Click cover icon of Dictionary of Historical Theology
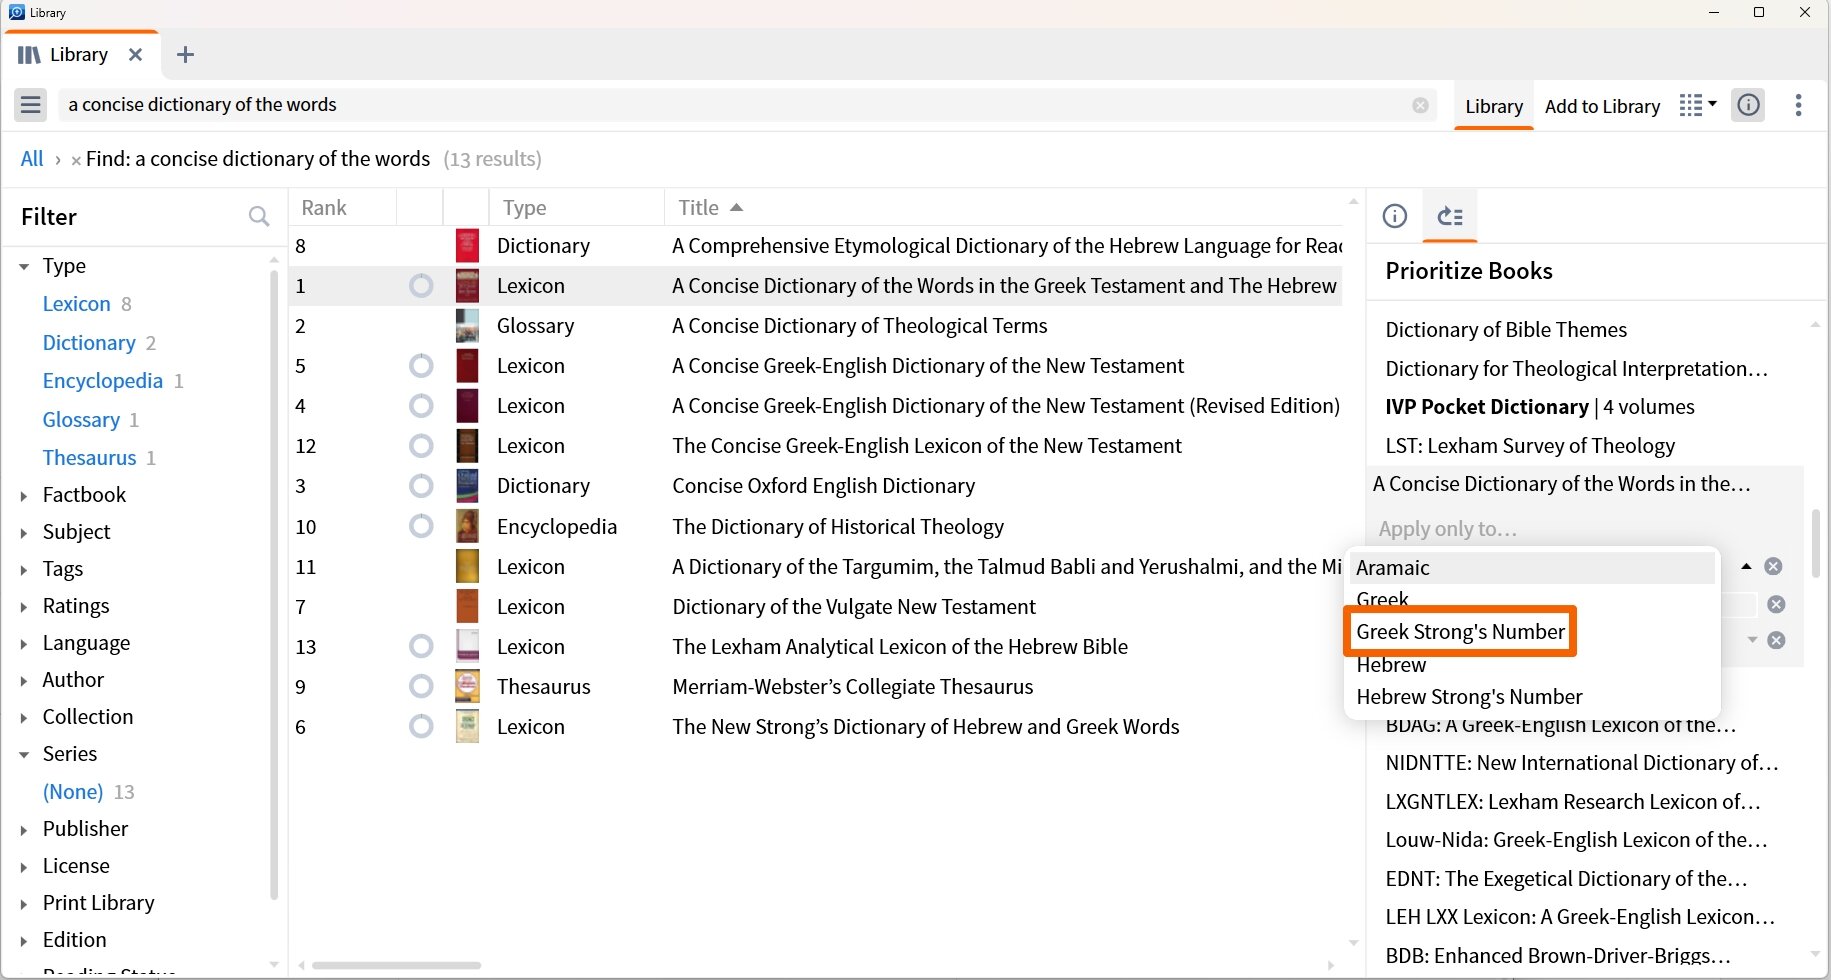The width and height of the screenshot is (1831, 980). pyautogui.click(x=467, y=527)
